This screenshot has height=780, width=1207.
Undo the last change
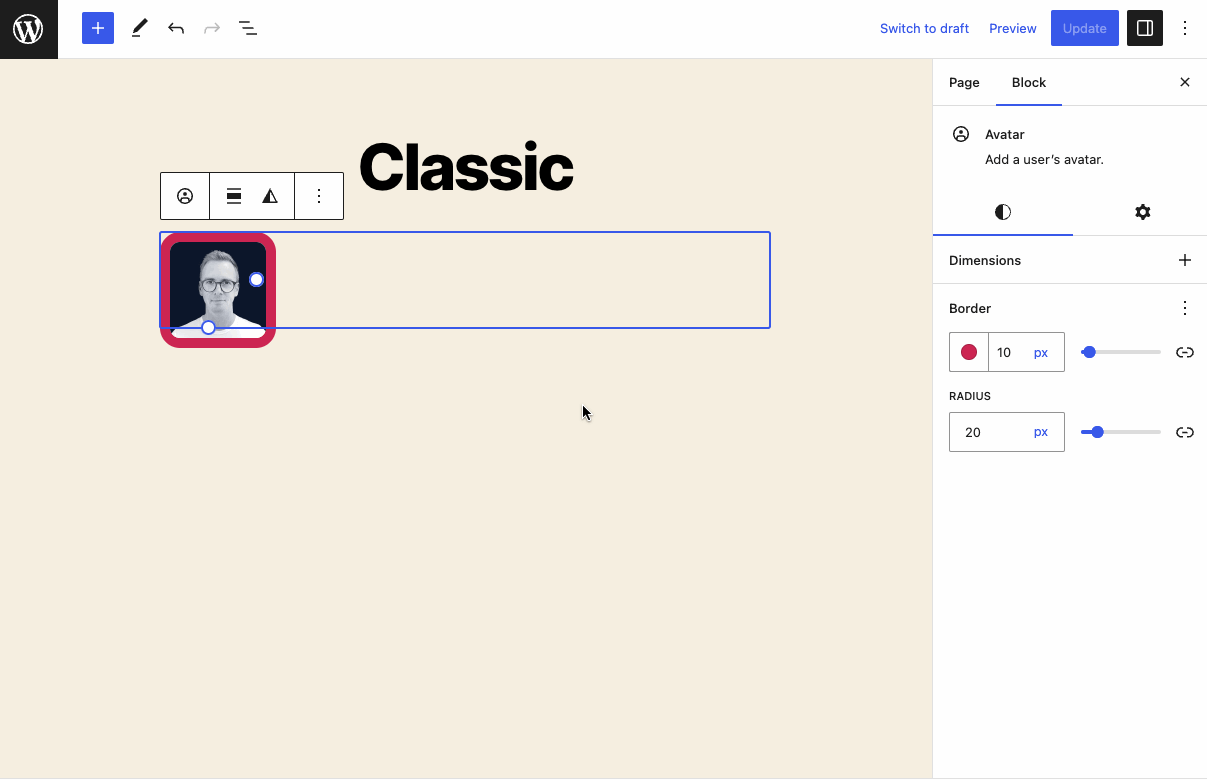[176, 28]
